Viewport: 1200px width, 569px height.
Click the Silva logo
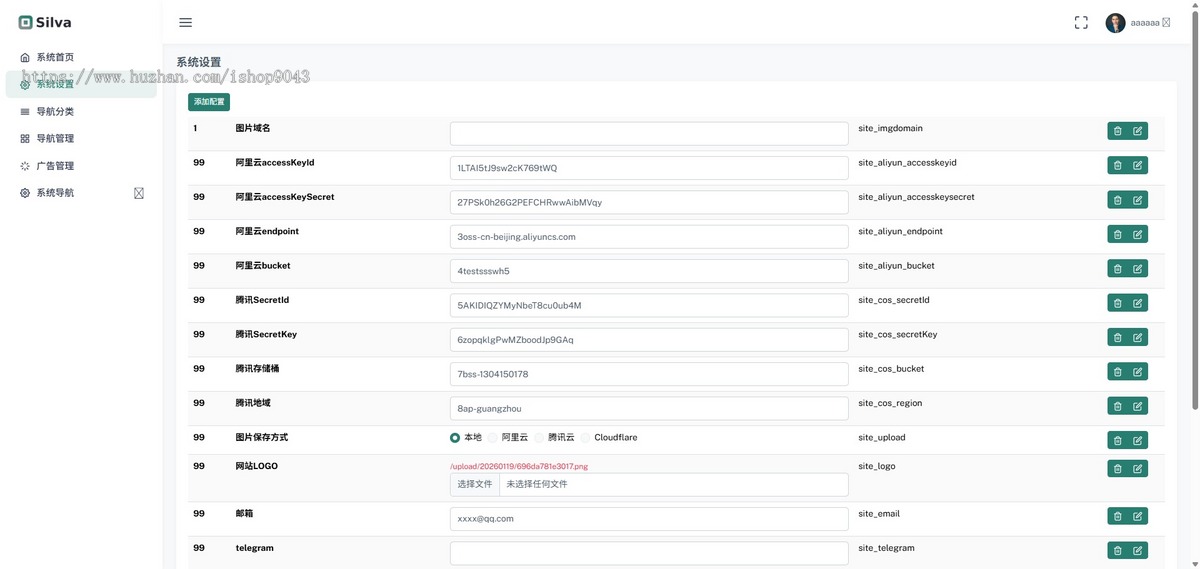click(45, 22)
